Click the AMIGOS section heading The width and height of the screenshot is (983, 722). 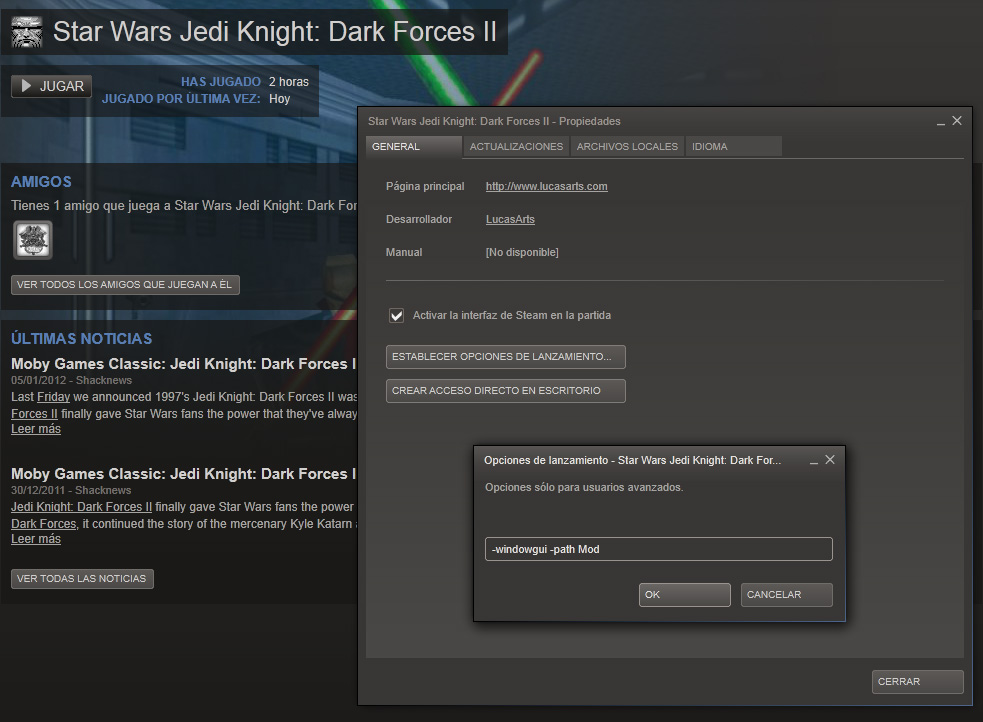pyautogui.click(x=41, y=182)
